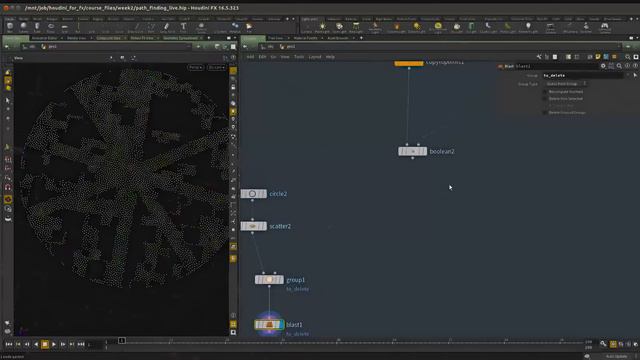Viewport: 640px width, 360px height.
Task: Open the Auto Update dropdown
Action: 617,356
